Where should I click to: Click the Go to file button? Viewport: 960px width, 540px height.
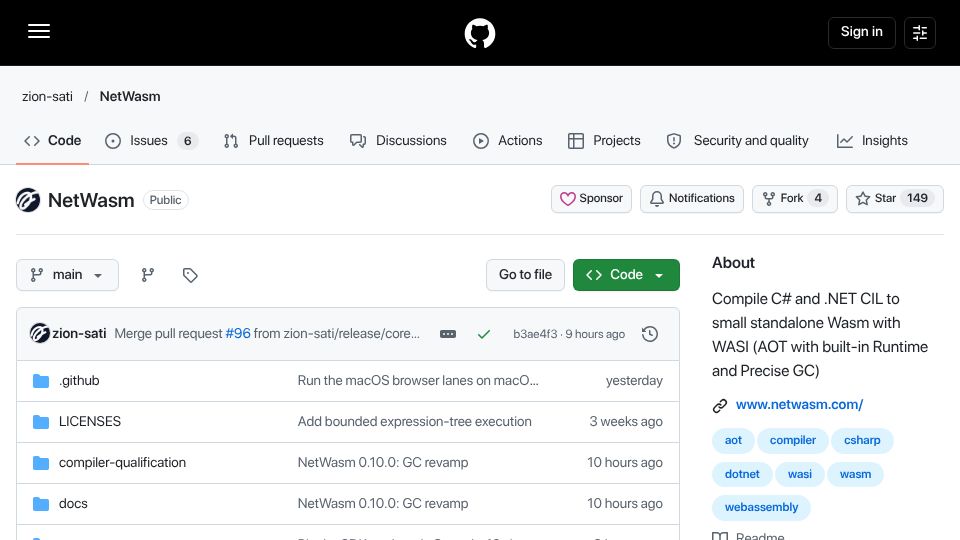[x=525, y=275]
